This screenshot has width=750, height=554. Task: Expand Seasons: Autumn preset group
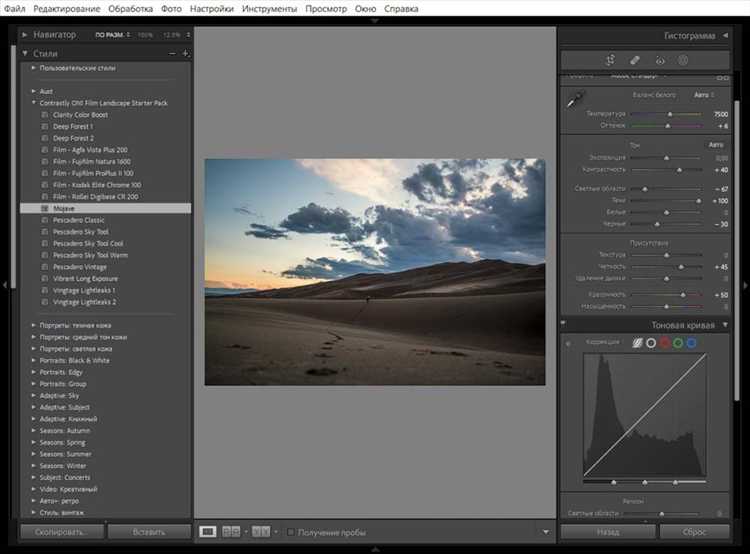click(x=33, y=431)
